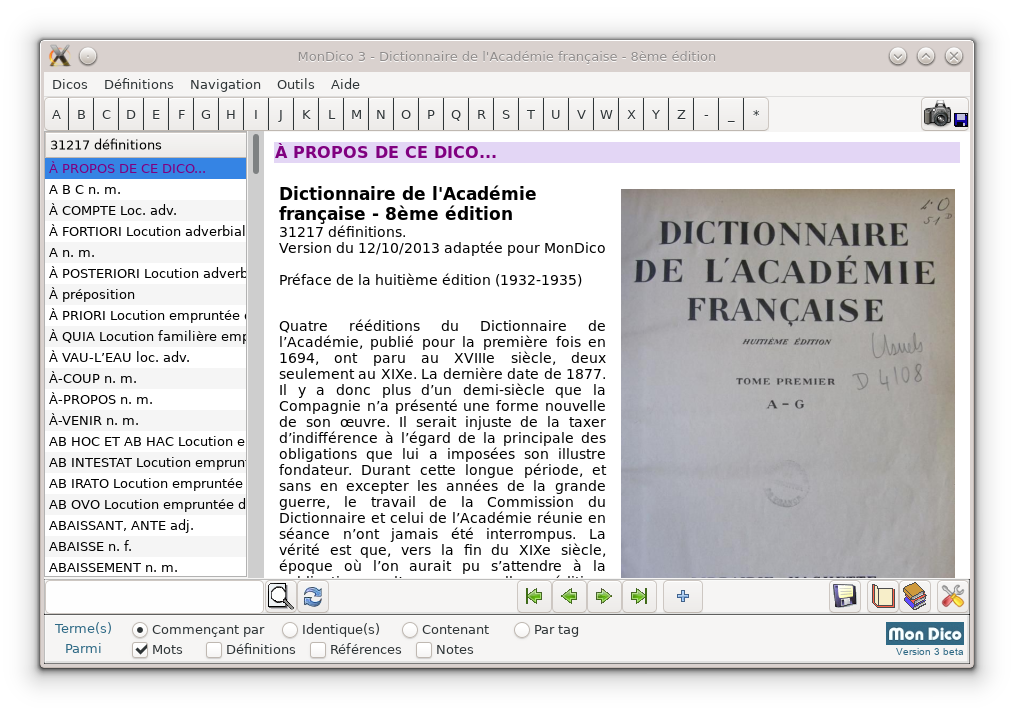Screen dimensions: 1014x708
Task: Select 'À-VENIR n. m.' entry
Action: pyautogui.click(x=146, y=420)
